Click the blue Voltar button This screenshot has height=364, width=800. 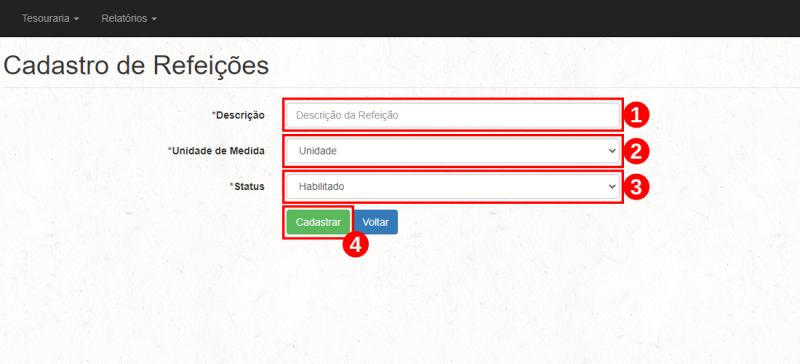(x=376, y=223)
